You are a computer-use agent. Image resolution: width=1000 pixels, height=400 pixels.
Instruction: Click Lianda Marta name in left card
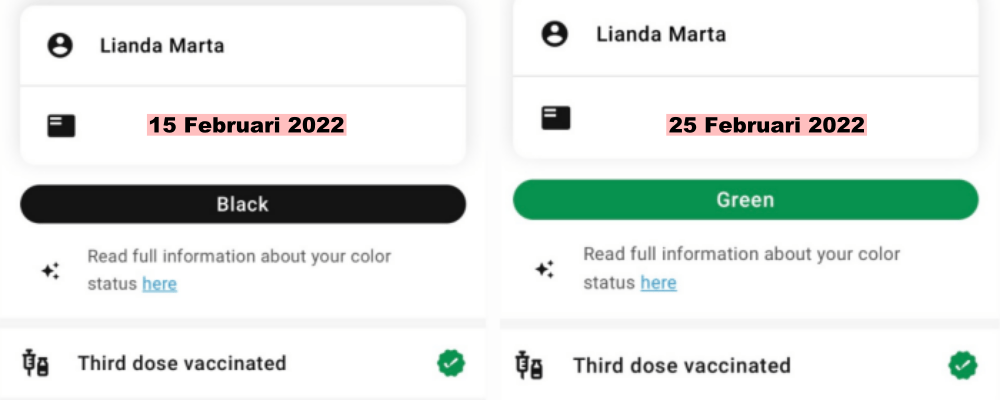[162, 46]
